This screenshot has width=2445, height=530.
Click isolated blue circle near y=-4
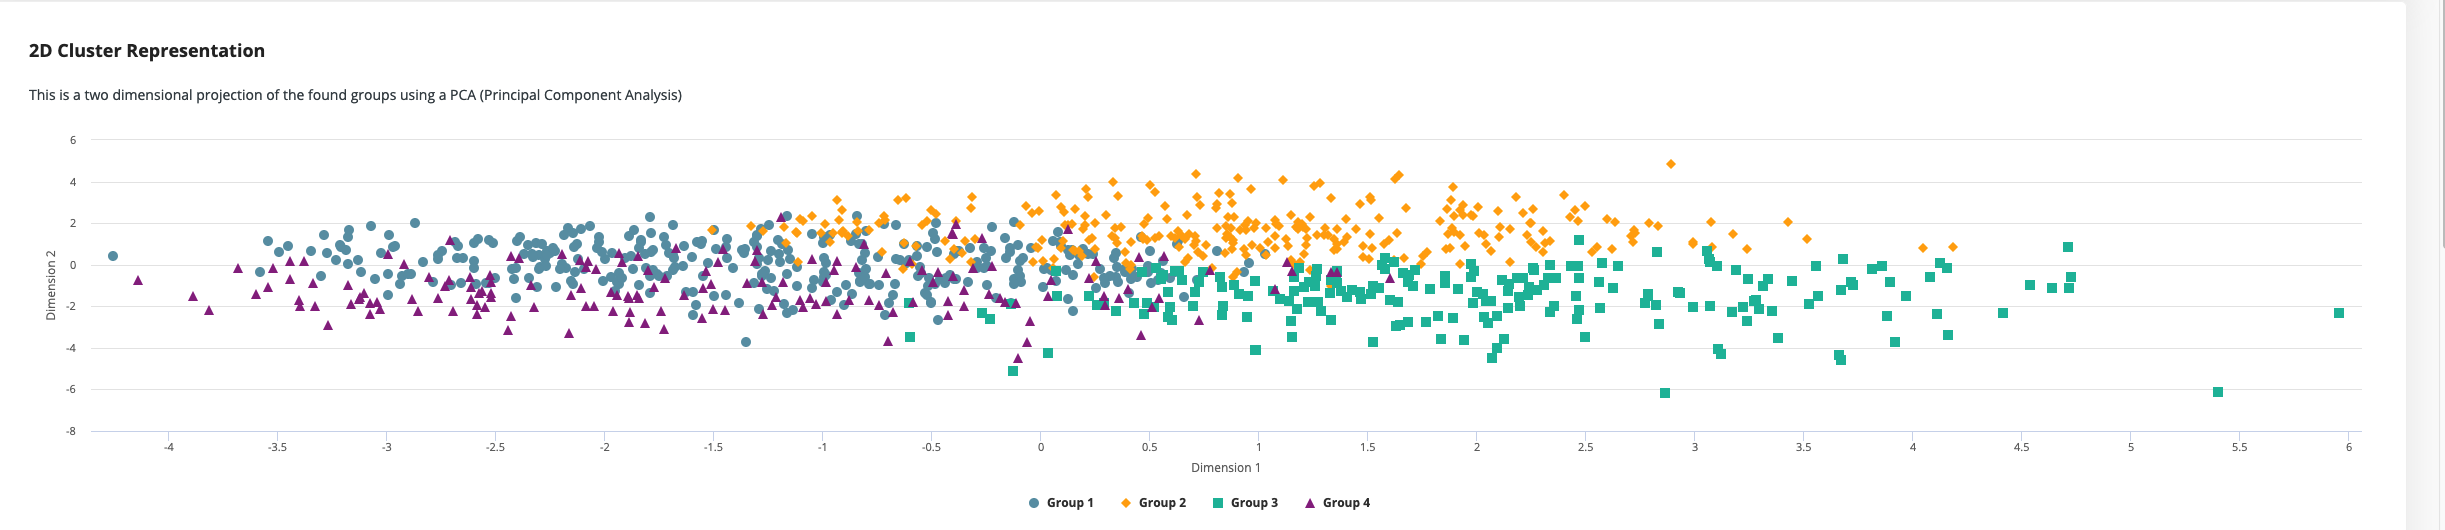click(x=746, y=342)
